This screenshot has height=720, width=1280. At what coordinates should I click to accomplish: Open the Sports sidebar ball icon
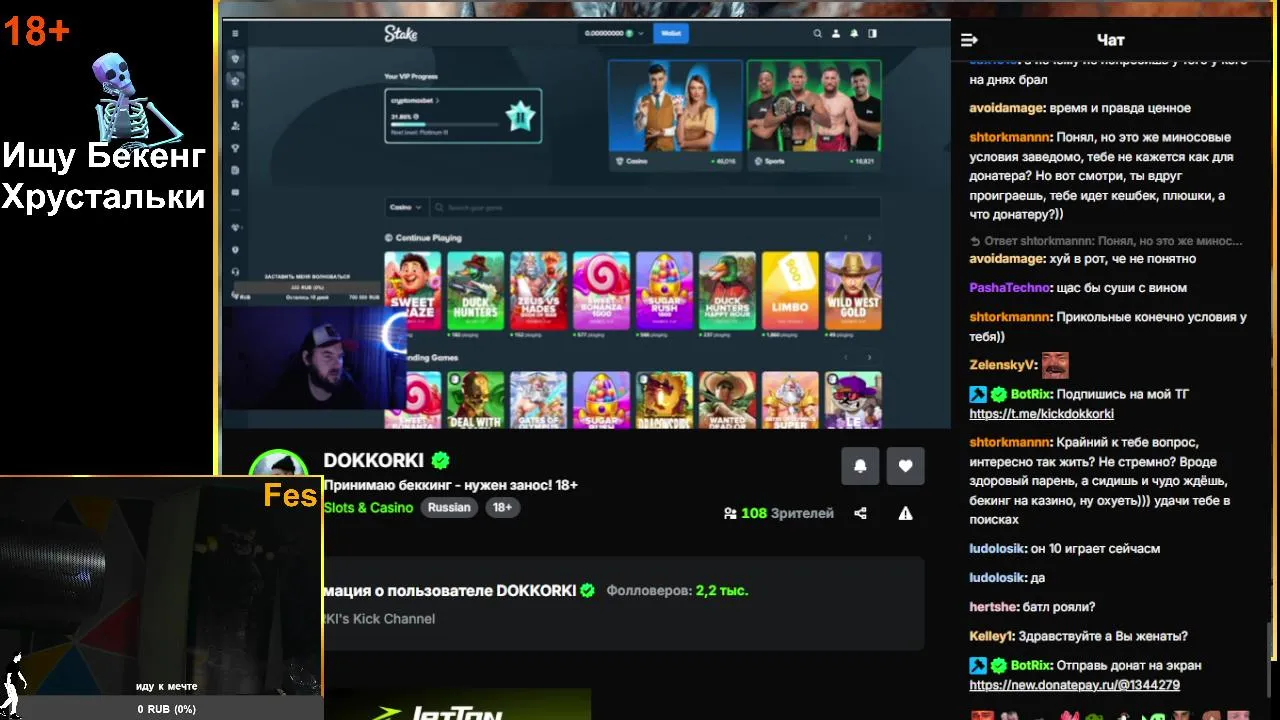235,81
